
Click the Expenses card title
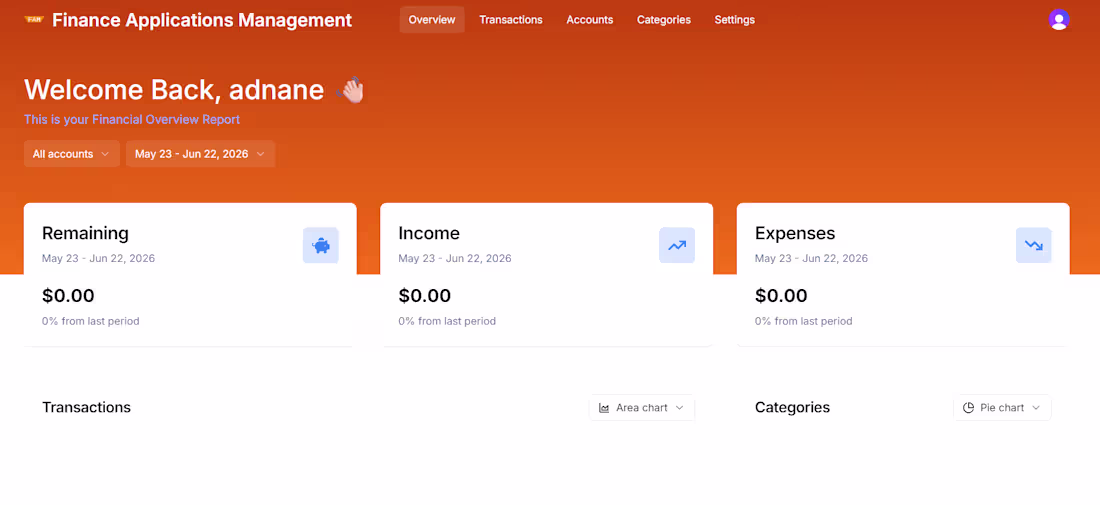(795, 233)
